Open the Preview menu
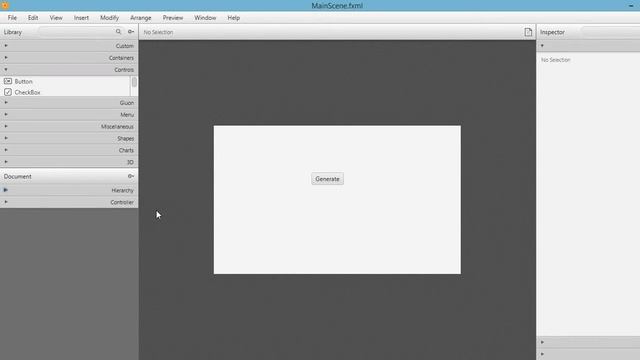640x360 pixels. tap(173, 18)
